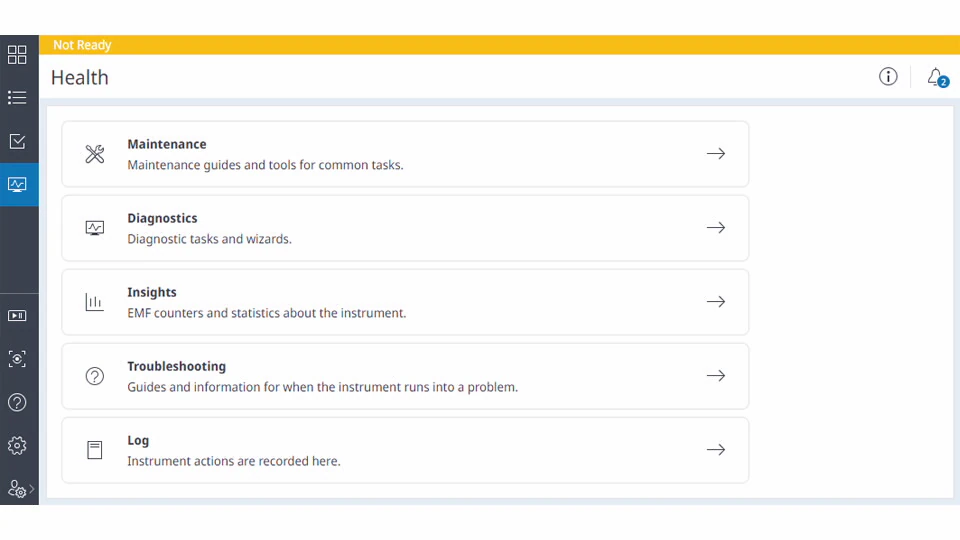This screenshot has height=540, width=960.
Task: Click the Health page heading
Action: (80, 78)
